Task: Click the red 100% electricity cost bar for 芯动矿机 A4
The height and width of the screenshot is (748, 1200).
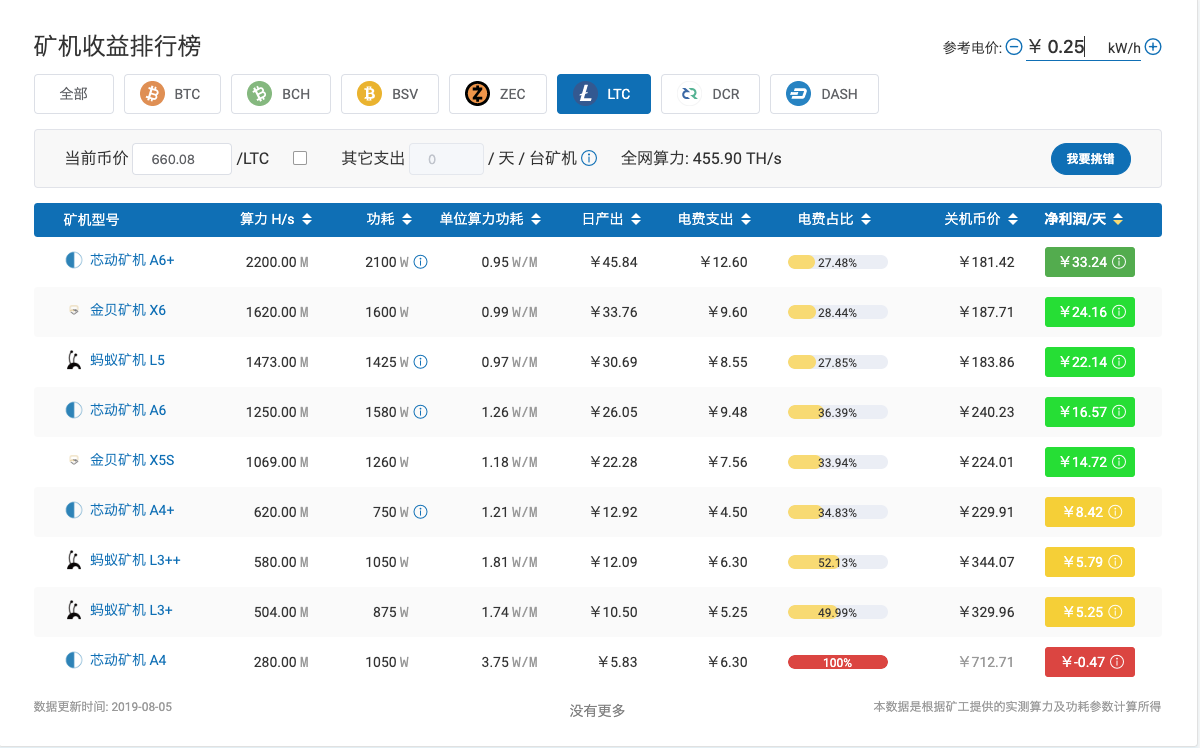Action: pos(837,661)
